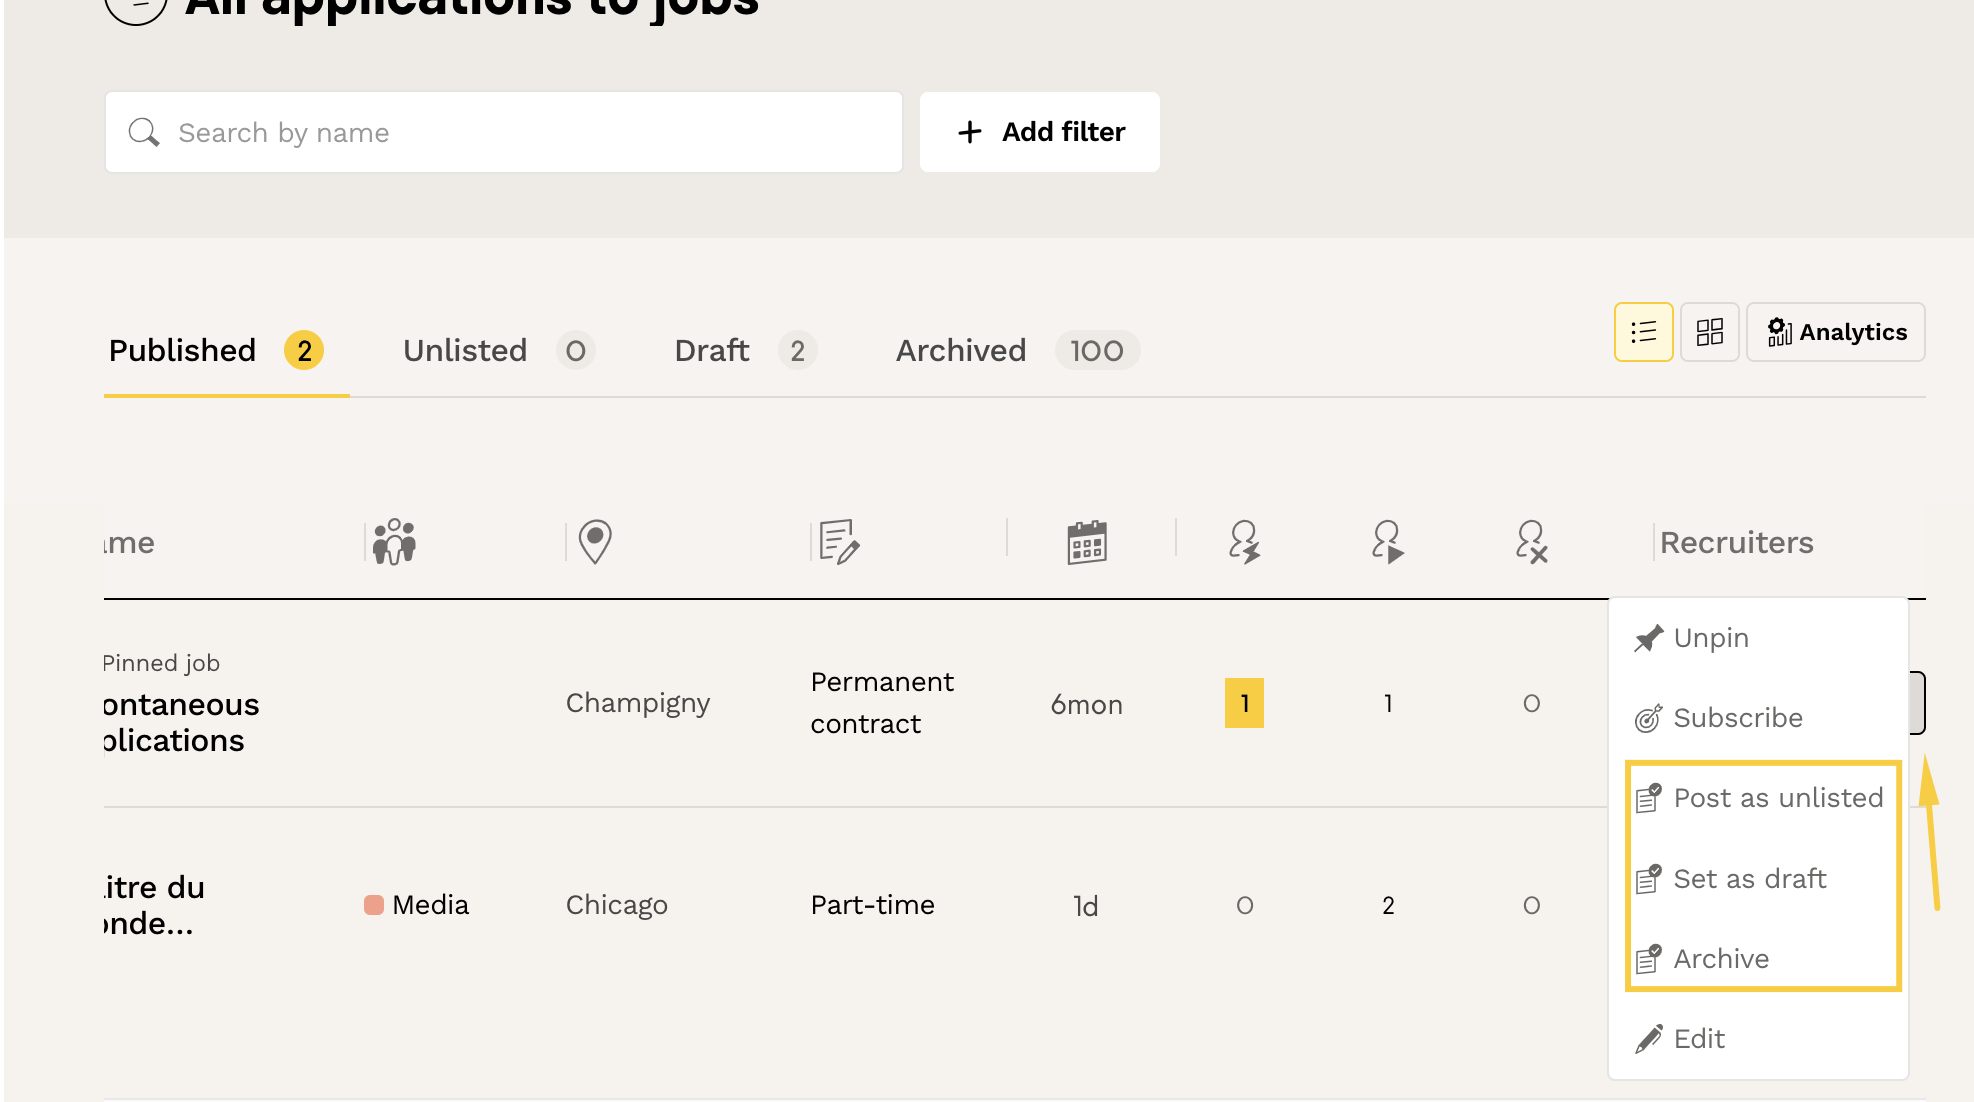1974x1102 pixels.
Task: Sort by contract type icon column
Action: (838, 542)
